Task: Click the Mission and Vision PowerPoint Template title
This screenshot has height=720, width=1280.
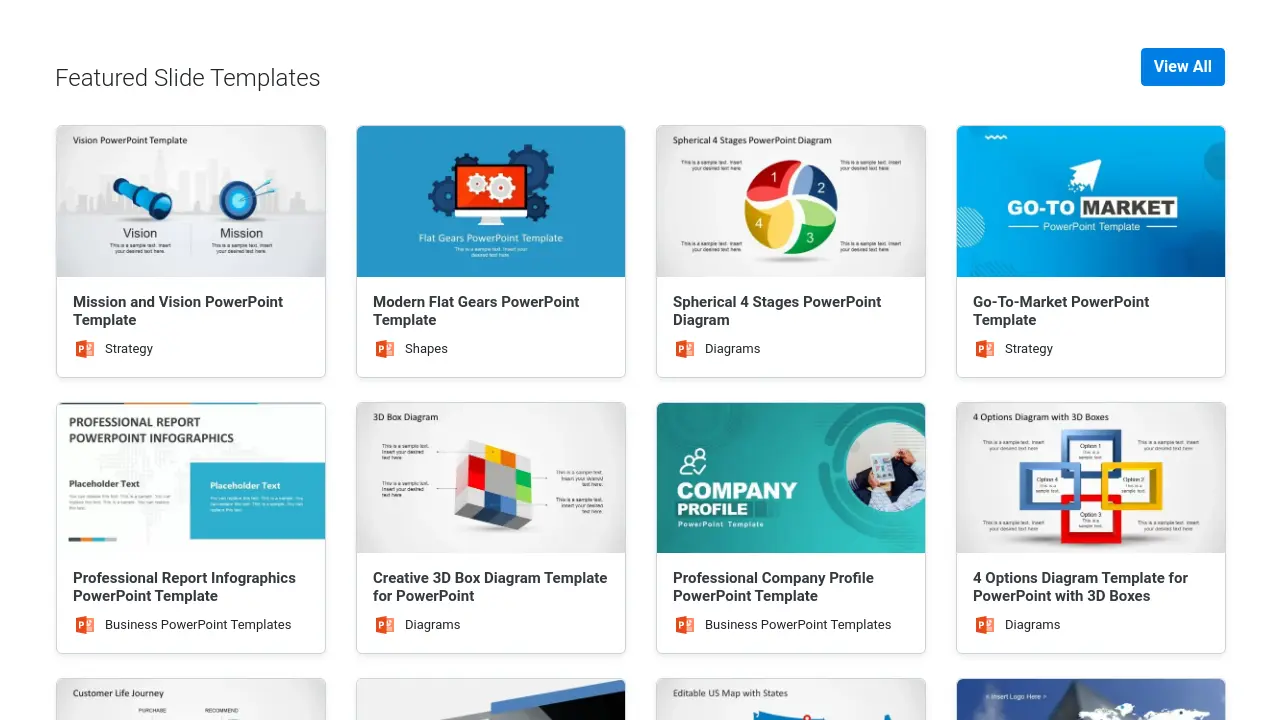Action: pyautogui.click(x=178, y=311)
